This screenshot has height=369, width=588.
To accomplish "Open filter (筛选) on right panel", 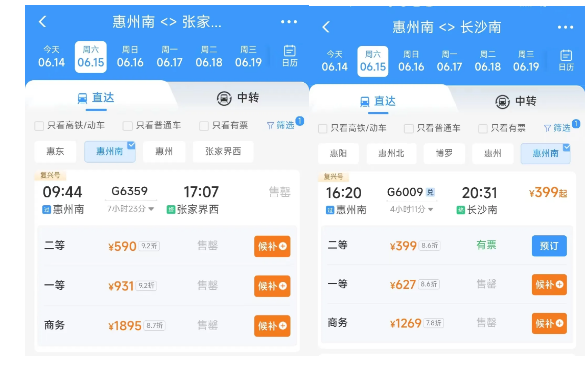I will coord(558,128).
